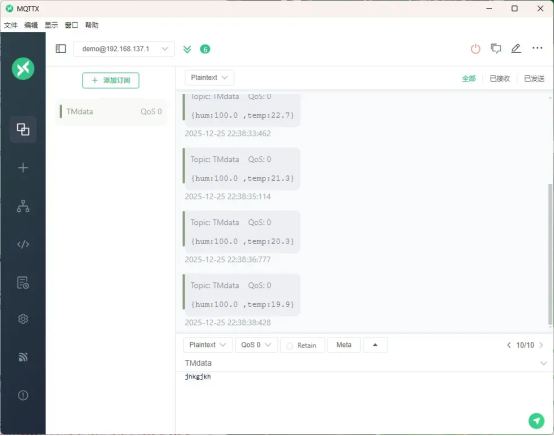
Task: Open the Help menu
Action: click(92, 25)
